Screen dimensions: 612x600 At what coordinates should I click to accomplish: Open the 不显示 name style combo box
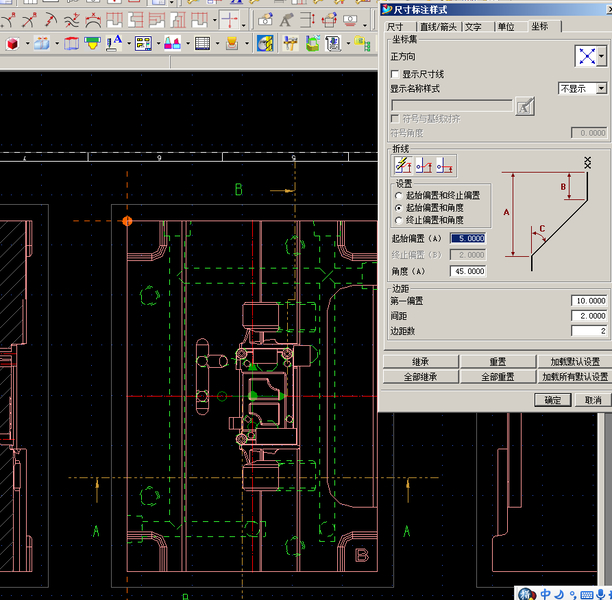click(582, 89)
